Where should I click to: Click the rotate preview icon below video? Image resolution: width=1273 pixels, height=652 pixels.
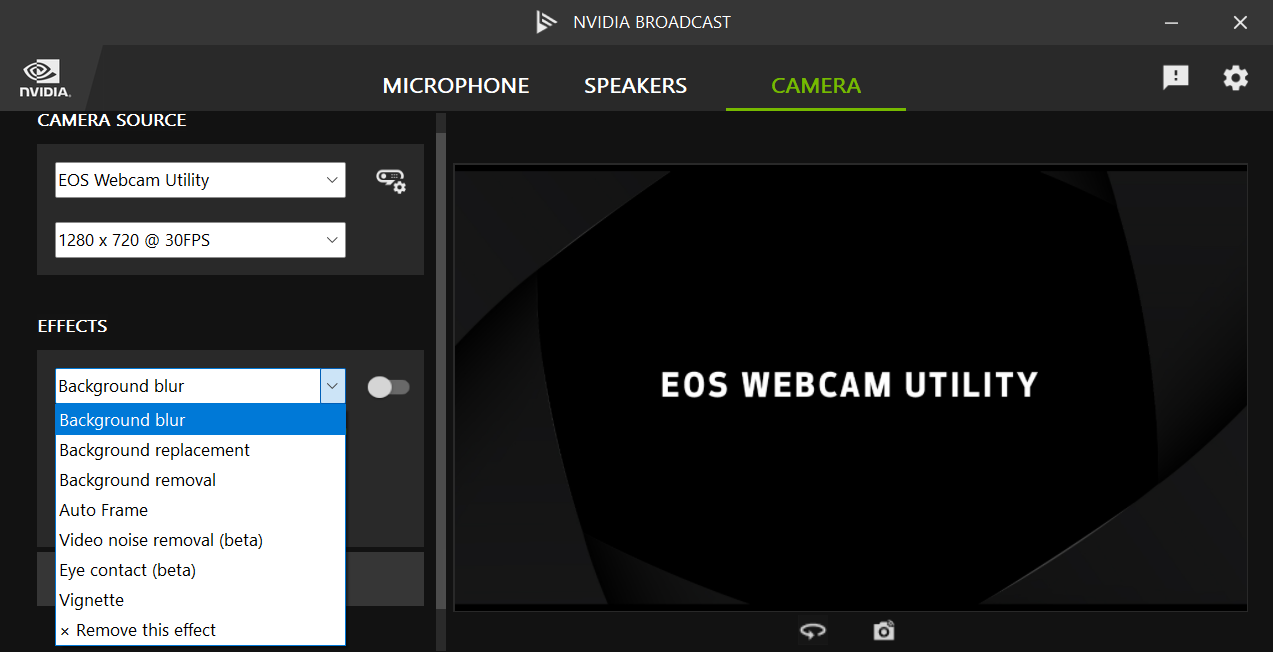click(813, 631)
